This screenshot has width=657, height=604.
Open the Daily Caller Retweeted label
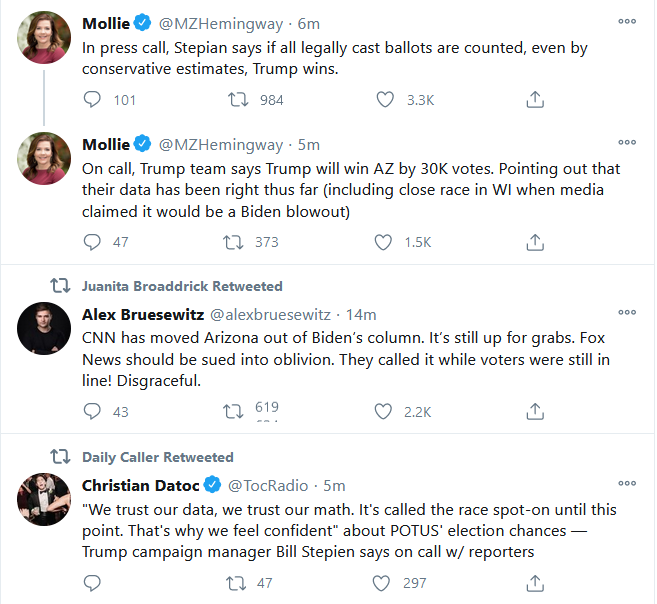point(157,457)
